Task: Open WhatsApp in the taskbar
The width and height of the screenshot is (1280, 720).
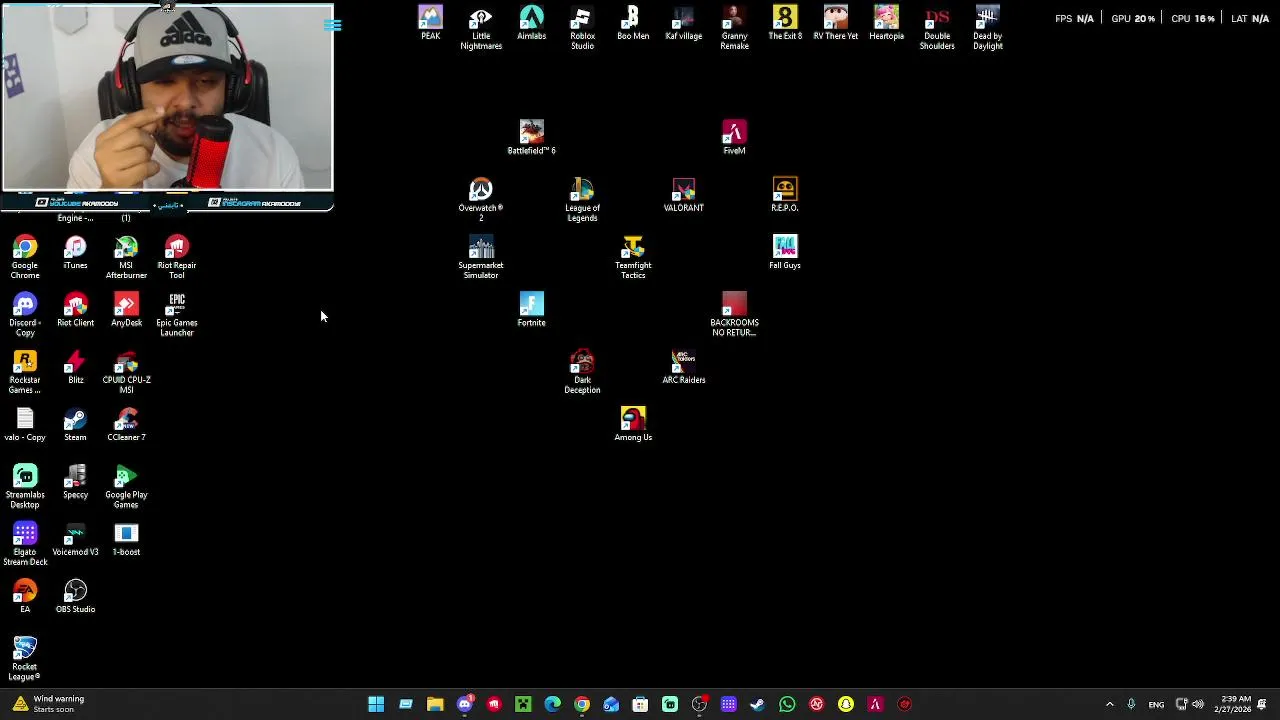Action: (x=787, y=704)
